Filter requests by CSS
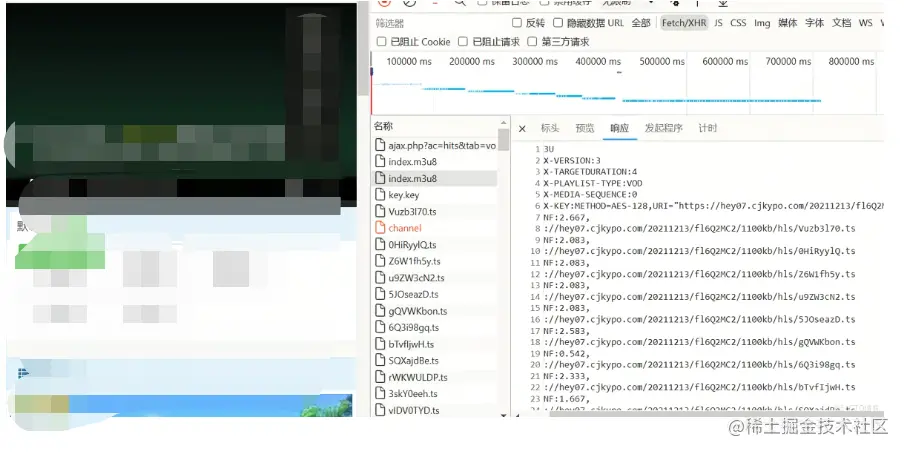 (738, 23)
